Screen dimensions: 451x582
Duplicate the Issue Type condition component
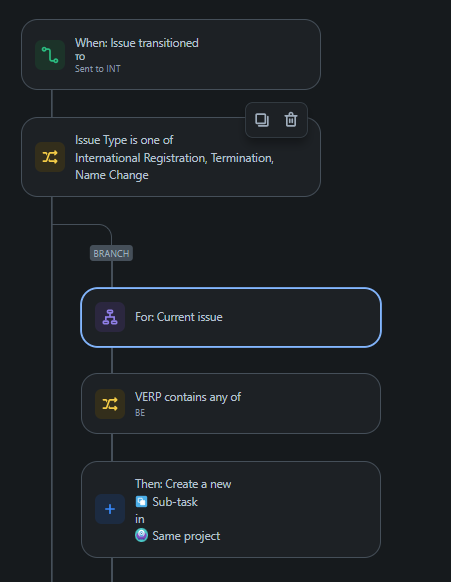pyautogui.click(x=262, y=120)
